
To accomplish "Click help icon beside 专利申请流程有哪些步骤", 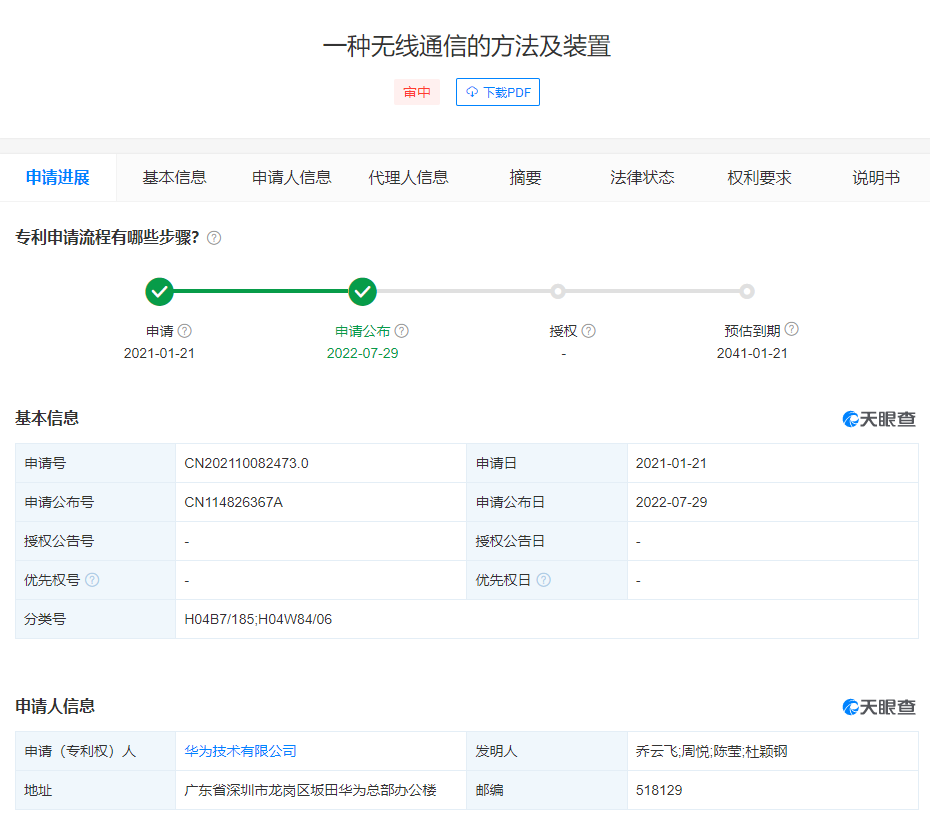I will click(x=214, y=238).
